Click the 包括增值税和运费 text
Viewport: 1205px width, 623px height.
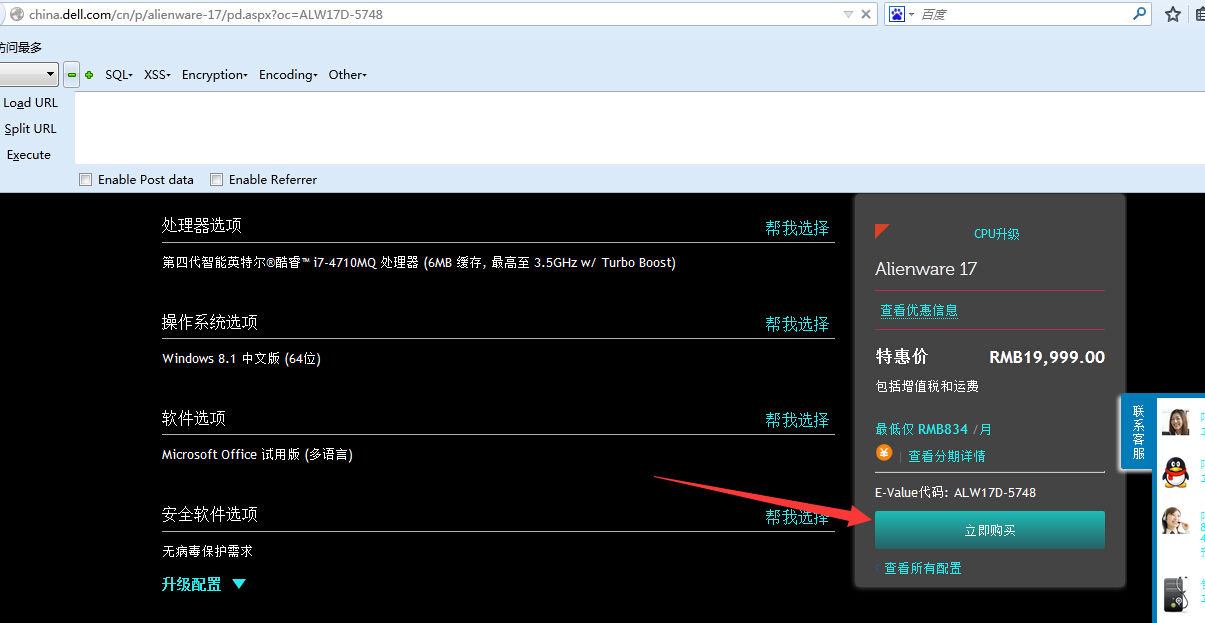click(927, 386)
